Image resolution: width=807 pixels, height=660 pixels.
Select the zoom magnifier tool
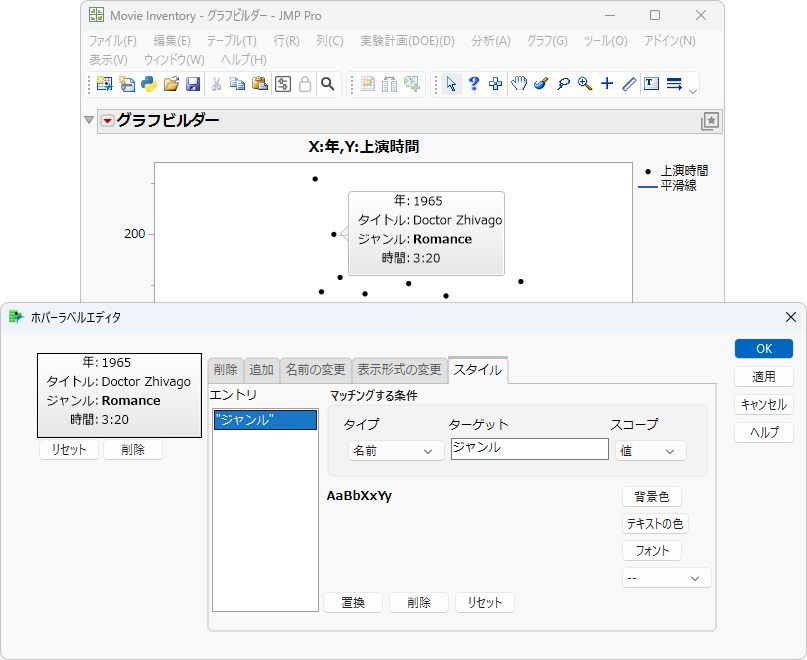click(585, 83)
